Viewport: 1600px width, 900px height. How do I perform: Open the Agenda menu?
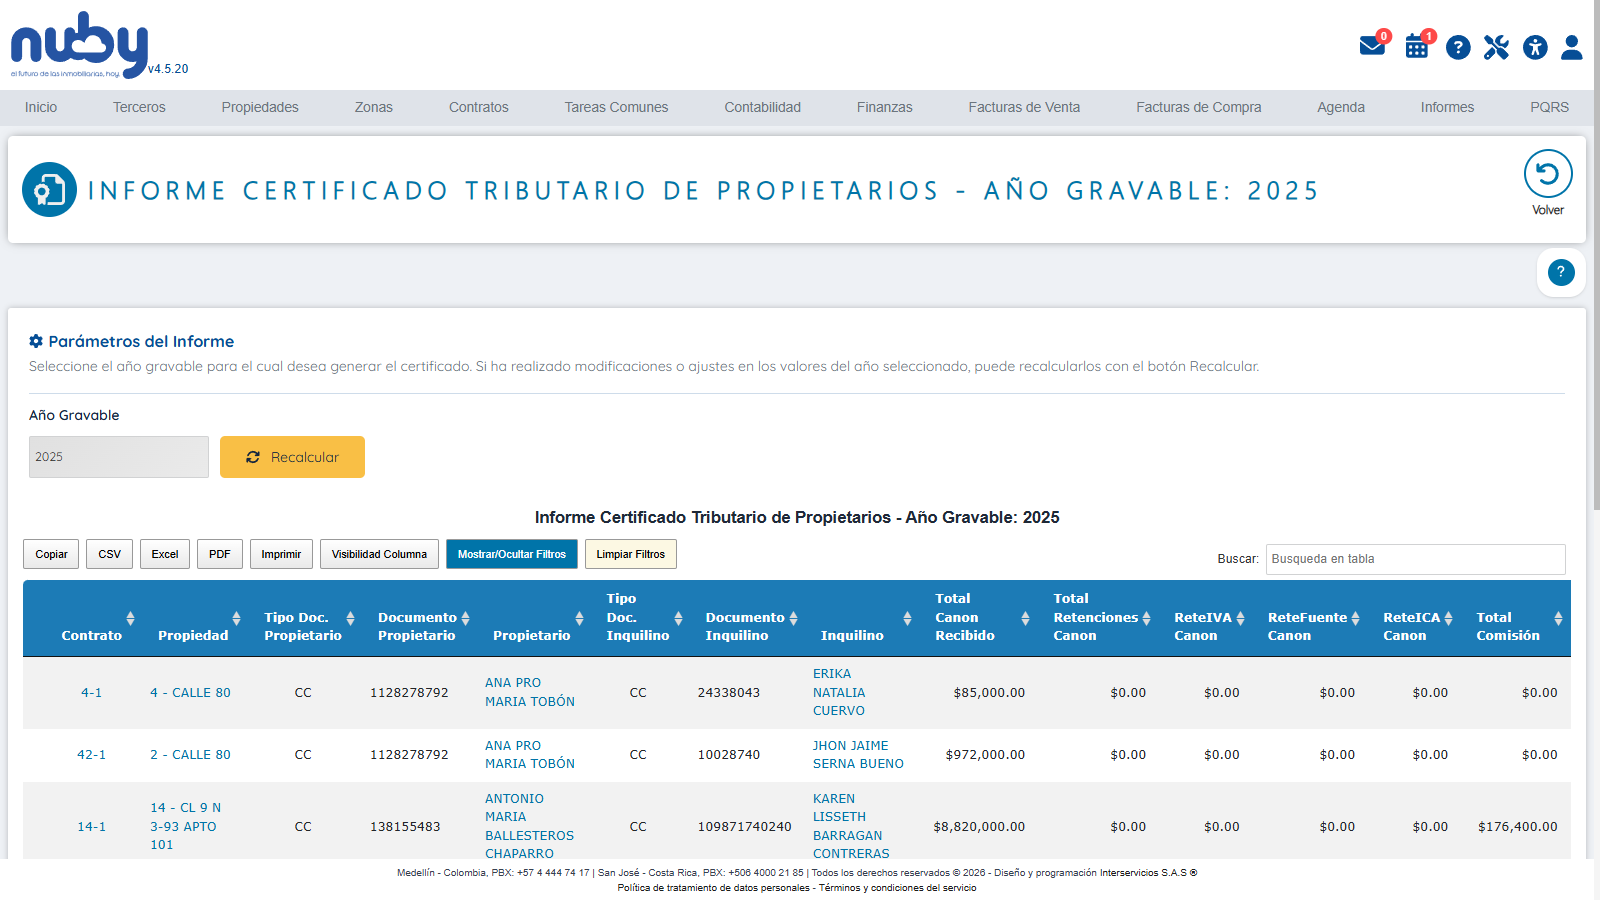[1341, 107]
